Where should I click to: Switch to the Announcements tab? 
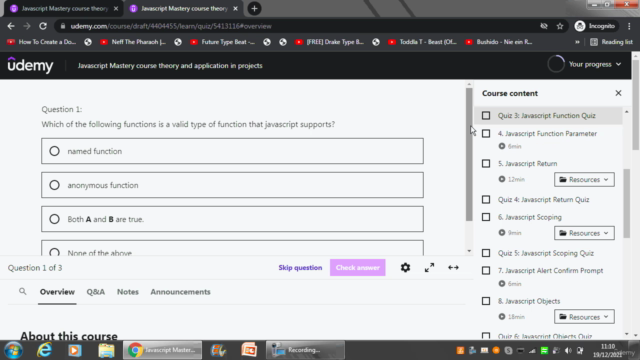[x=180, y=292]
